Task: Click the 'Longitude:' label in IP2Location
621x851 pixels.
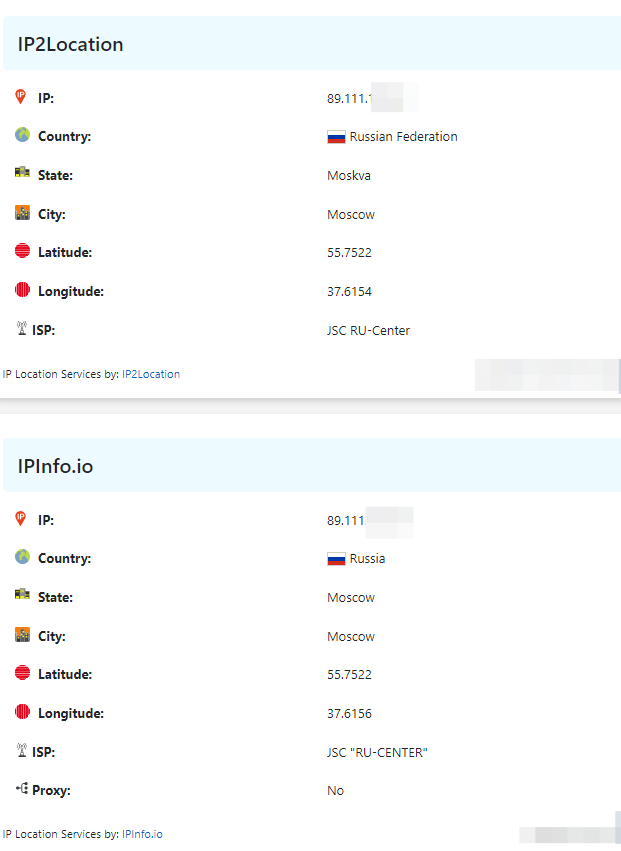Action: coord(71,291)
